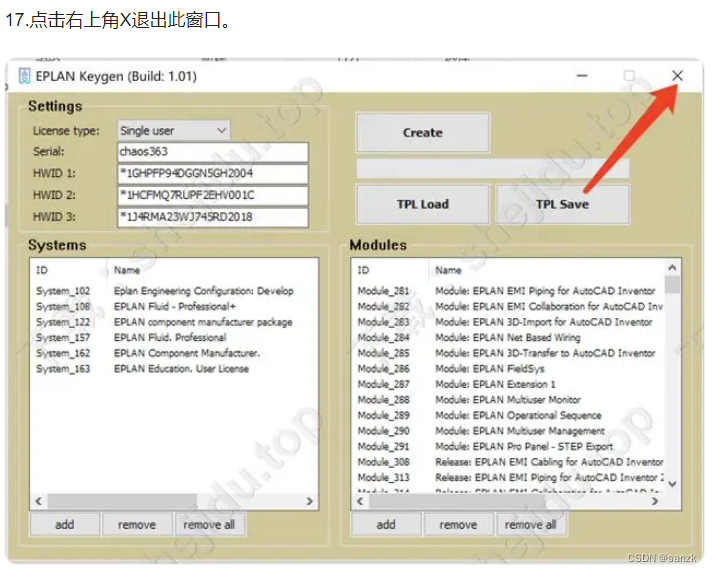Close the EPLAN Keygen window
712x572 pixels.
[x=677, y=76]
